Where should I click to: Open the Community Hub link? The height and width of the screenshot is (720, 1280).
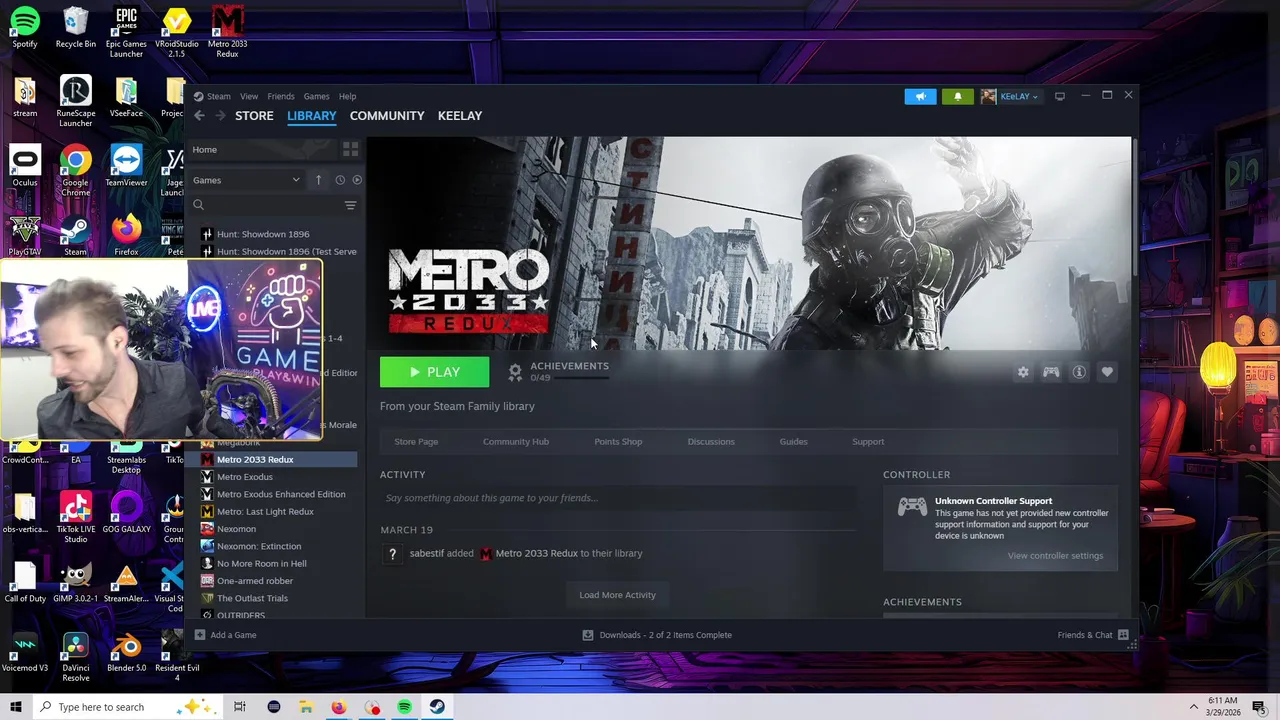coord(516,441)
